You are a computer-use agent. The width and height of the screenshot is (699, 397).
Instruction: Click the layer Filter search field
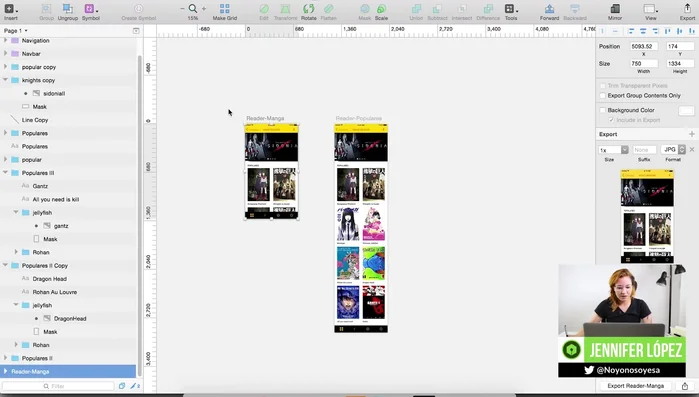[58, 386]
